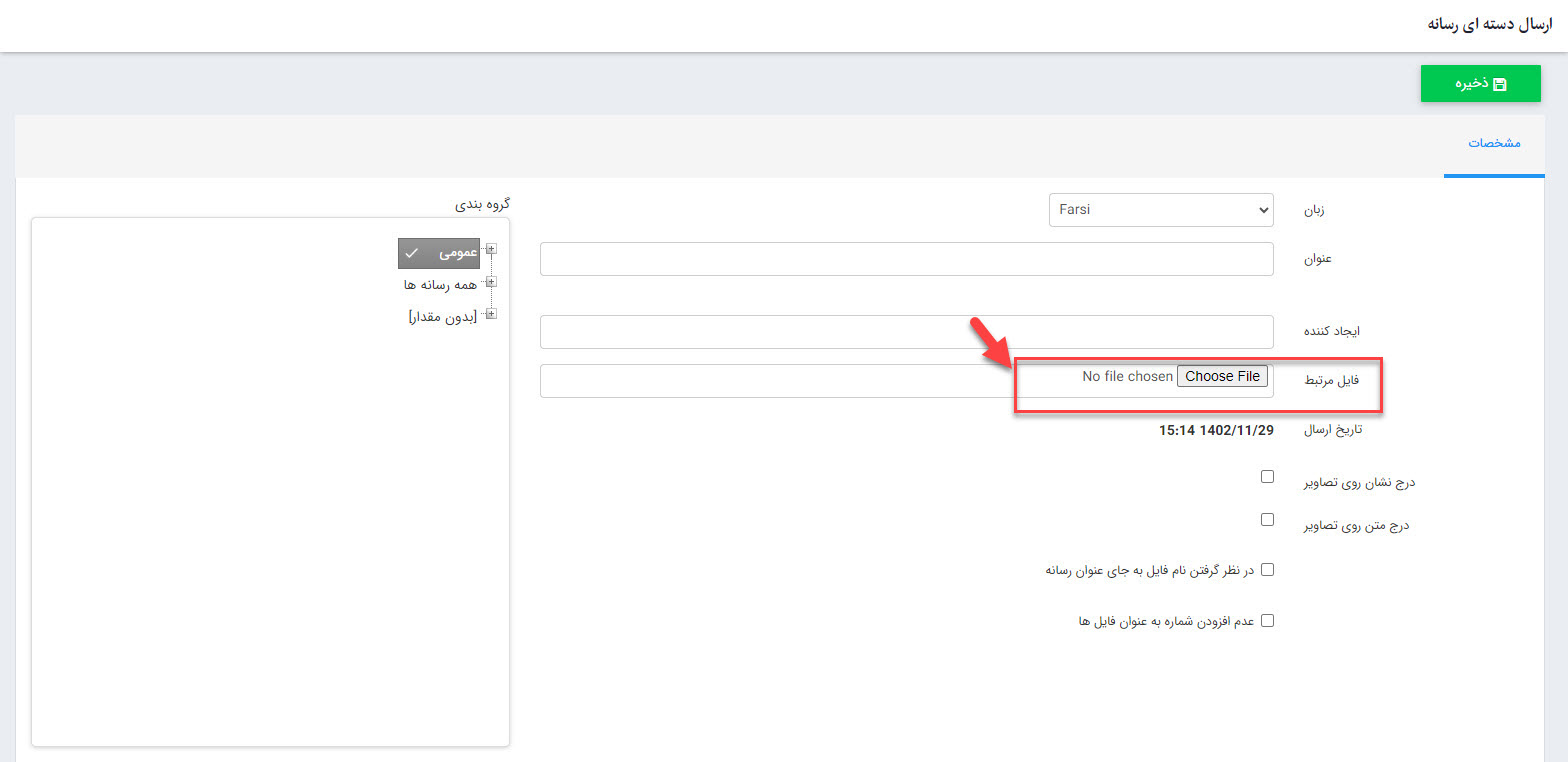
Task: Enable the درج نشان روی تصاویر checkbox
Action: pyautogui.click(x=1267, y=477)
